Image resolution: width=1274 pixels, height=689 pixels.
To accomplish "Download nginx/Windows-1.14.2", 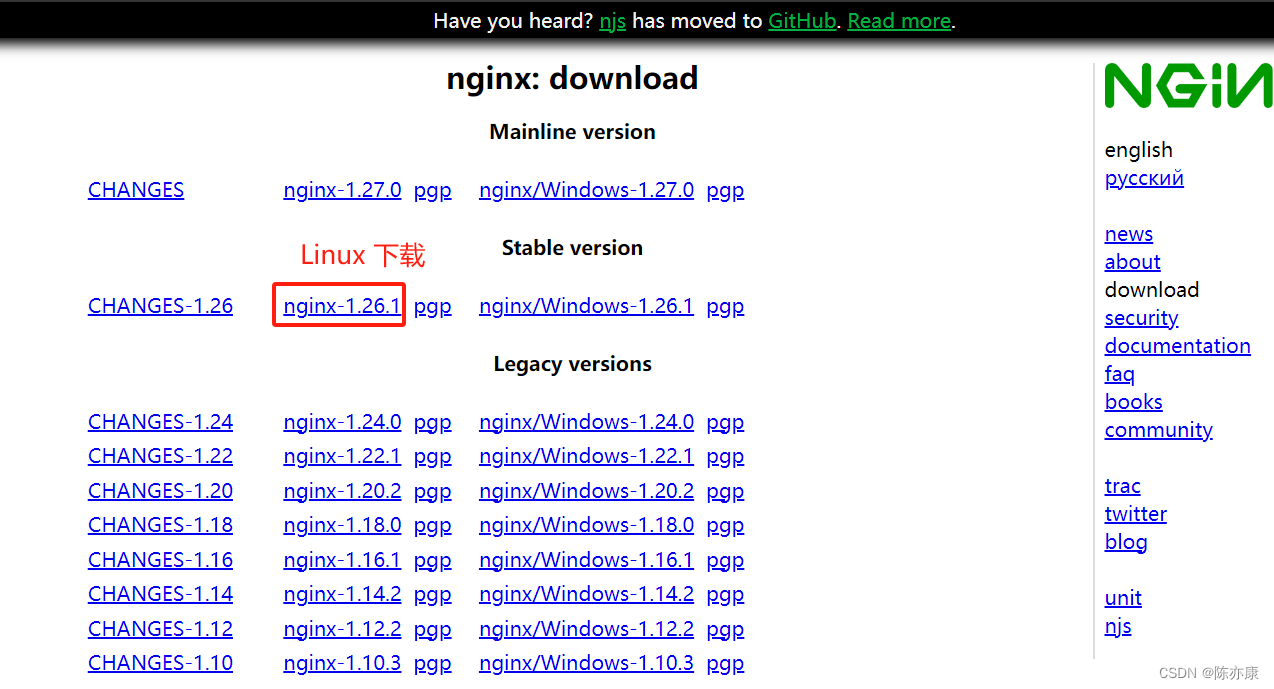I will point(586,594).
